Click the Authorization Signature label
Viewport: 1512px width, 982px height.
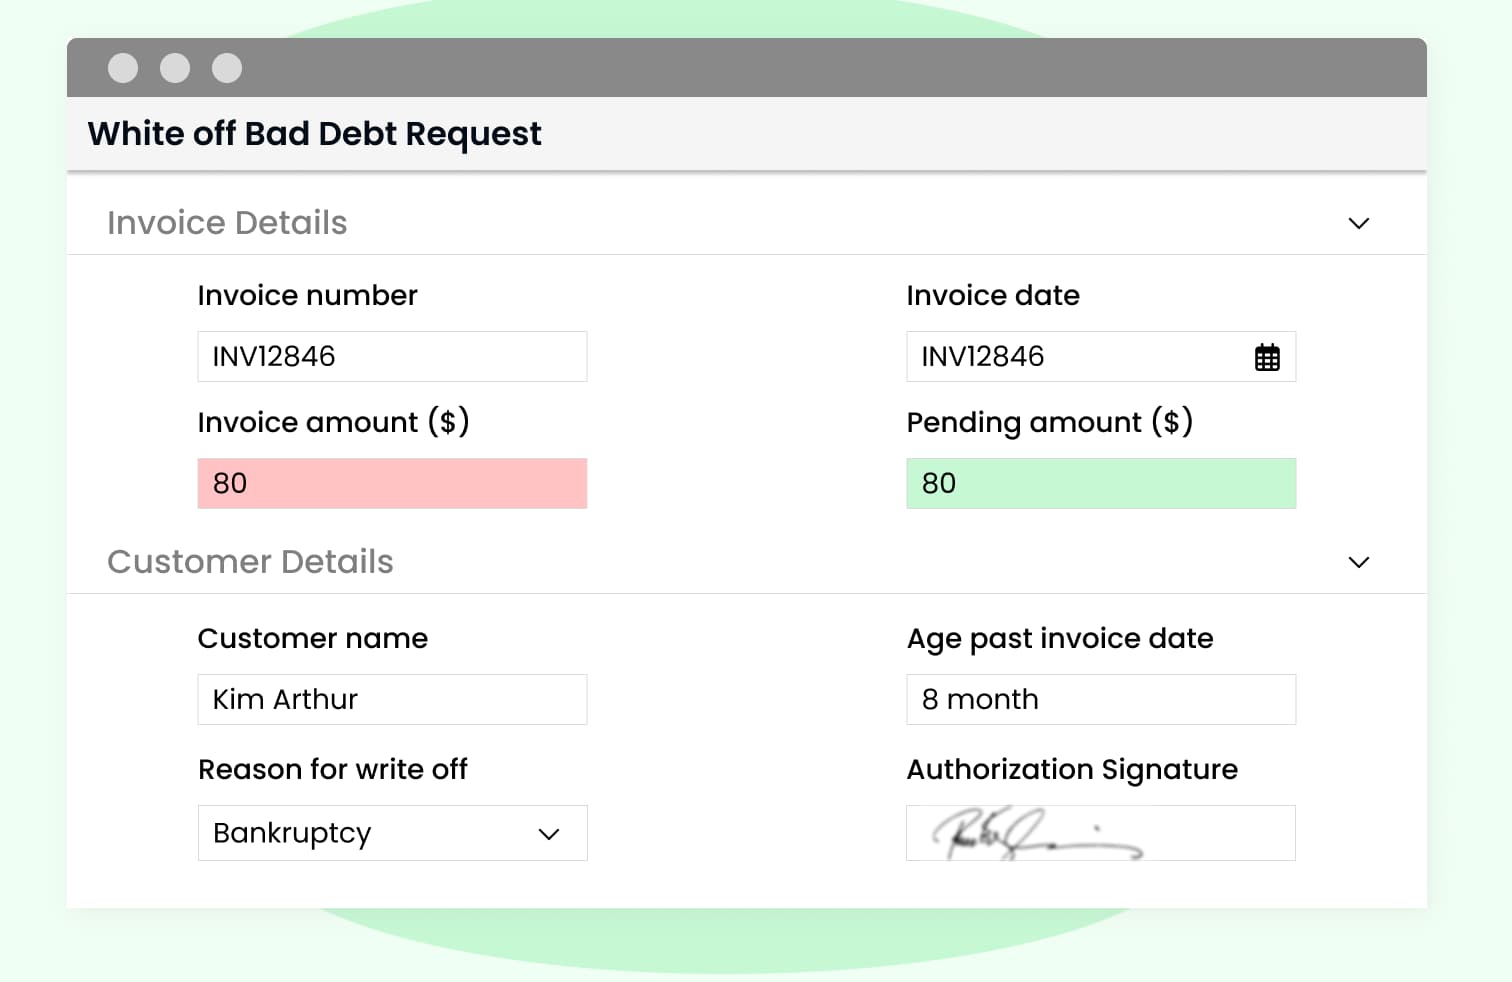click(x=1072, y=769)
